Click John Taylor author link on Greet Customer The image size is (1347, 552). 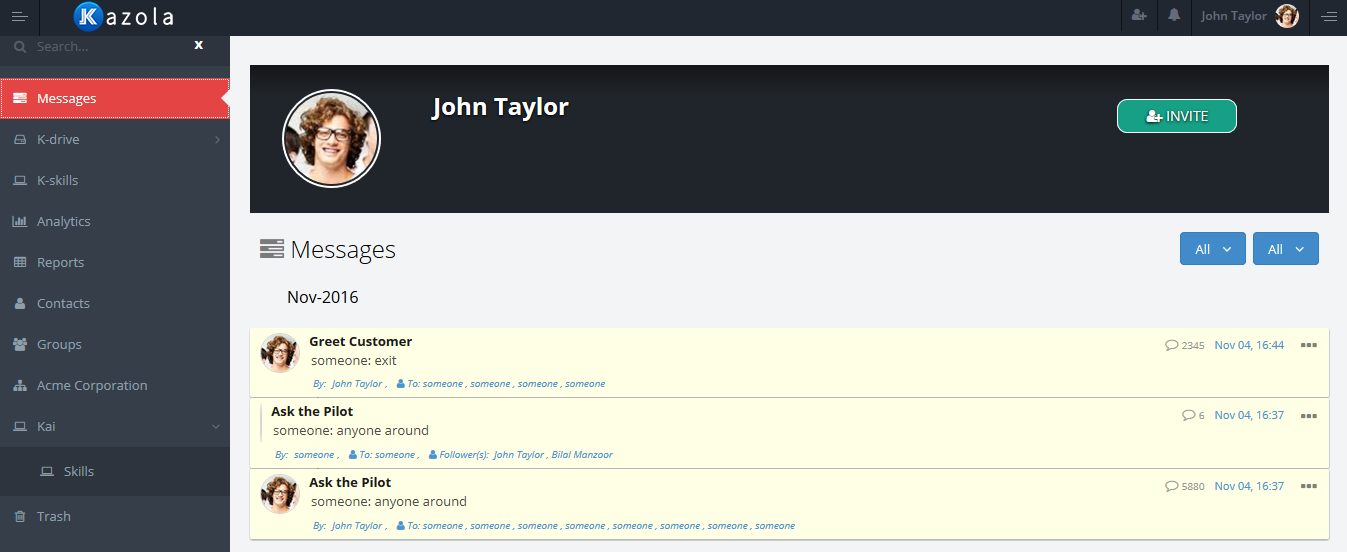[357, 384]
